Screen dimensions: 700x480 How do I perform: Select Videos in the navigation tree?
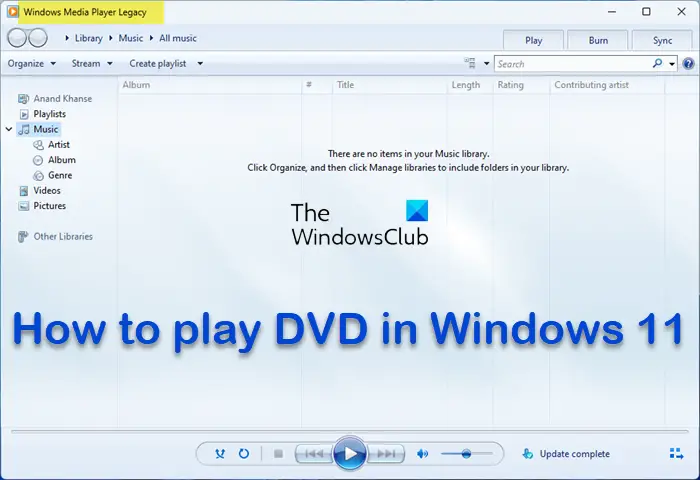47,191
